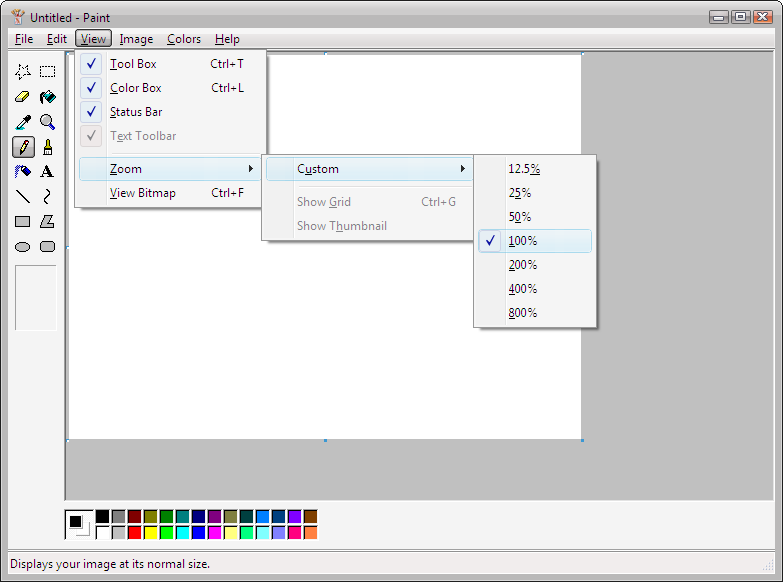
Task: Click the disabled Text Toolbar option
Action: [170, 136]
